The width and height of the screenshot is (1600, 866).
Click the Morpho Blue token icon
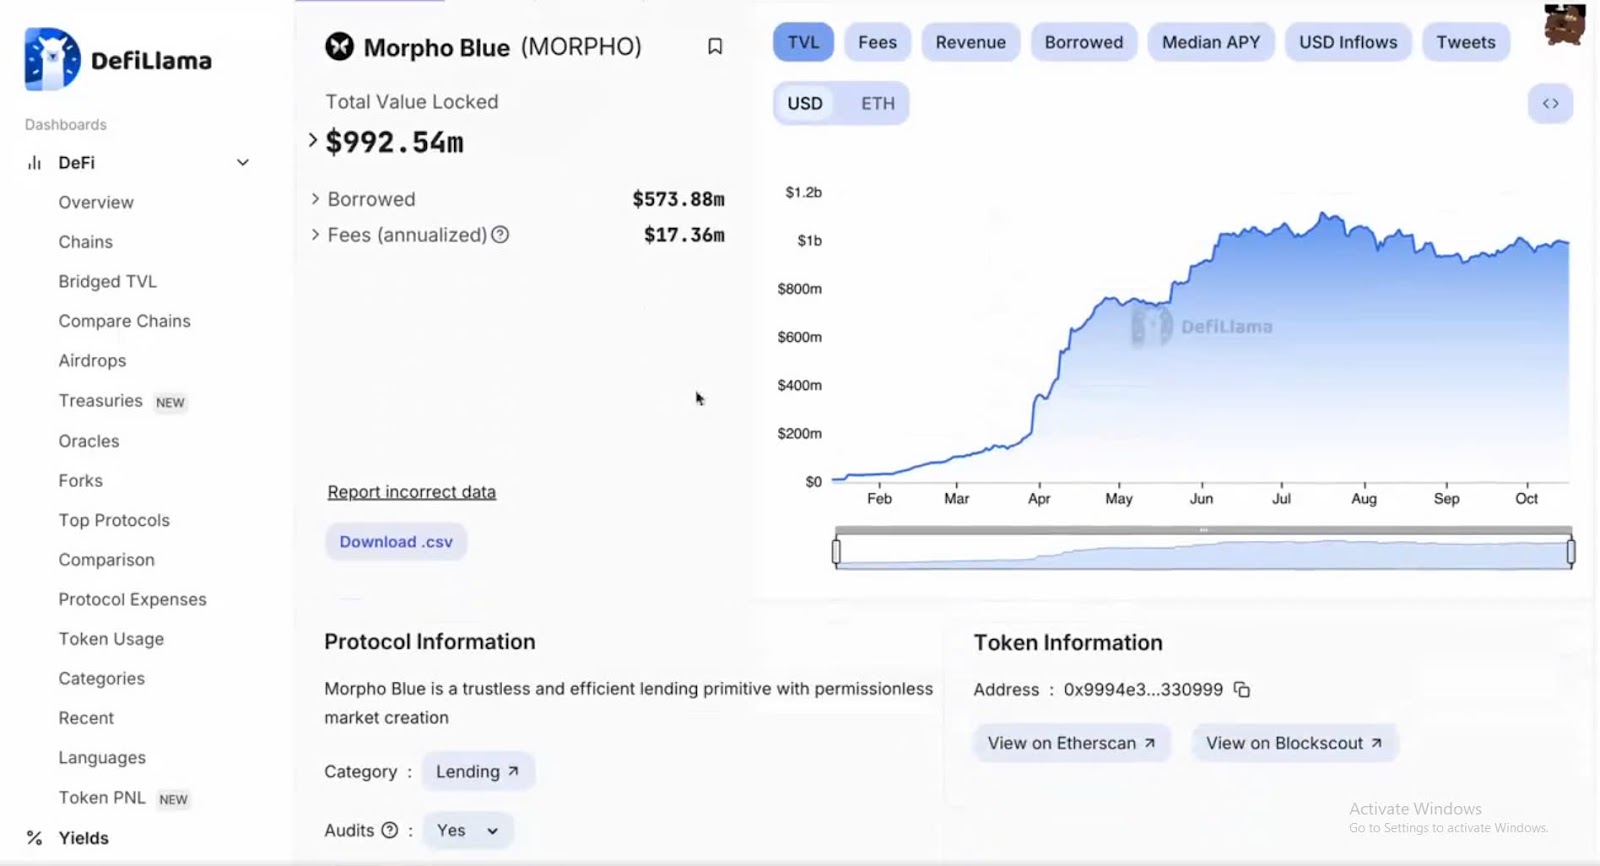[x=340, y=46]
